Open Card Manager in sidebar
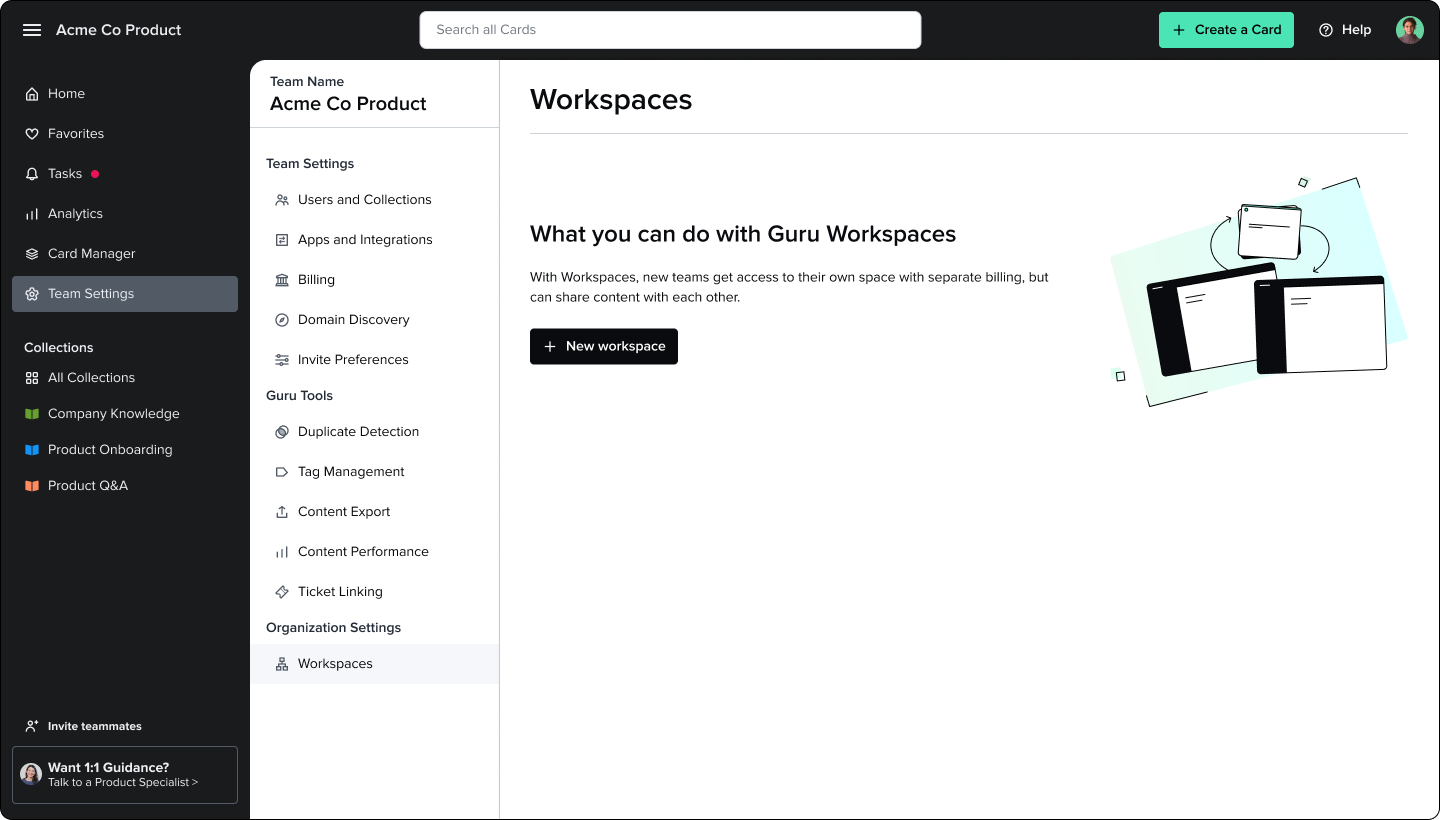This screenshot has width=1440, height=820. point(125,254)
